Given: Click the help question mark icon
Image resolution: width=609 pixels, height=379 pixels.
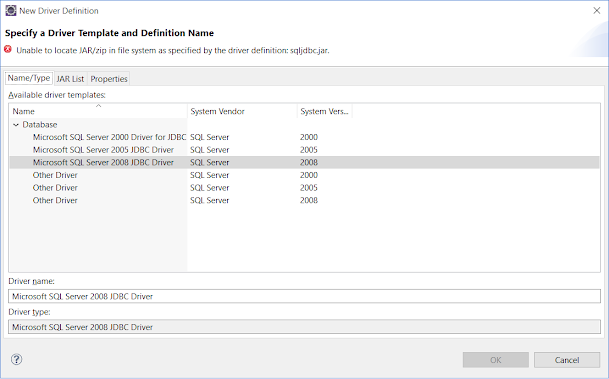Looking at the screenshot, I should tap(16, 359).
